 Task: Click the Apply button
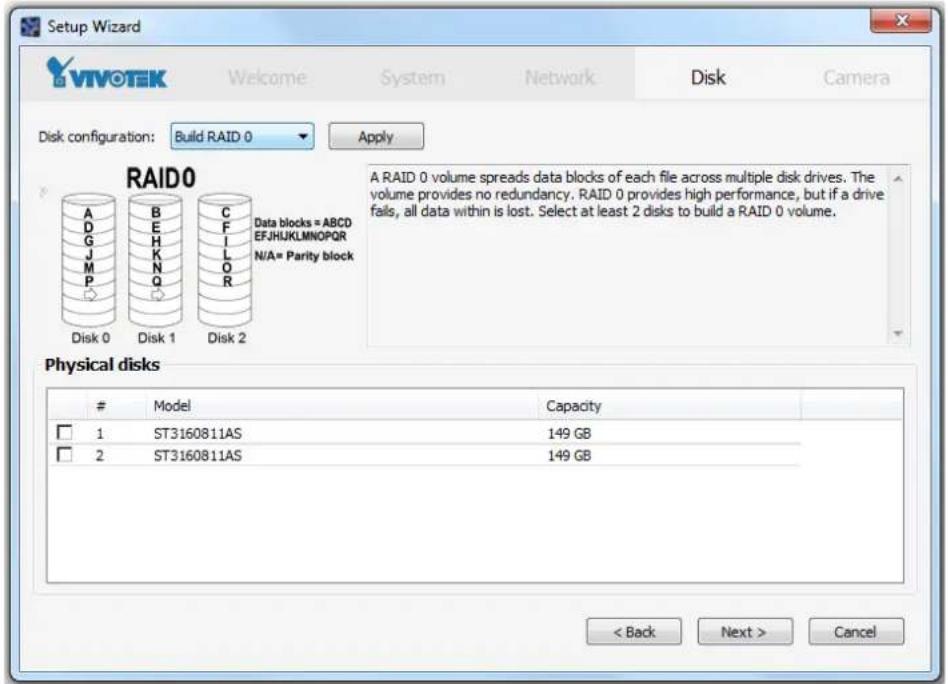coord(376,137)
